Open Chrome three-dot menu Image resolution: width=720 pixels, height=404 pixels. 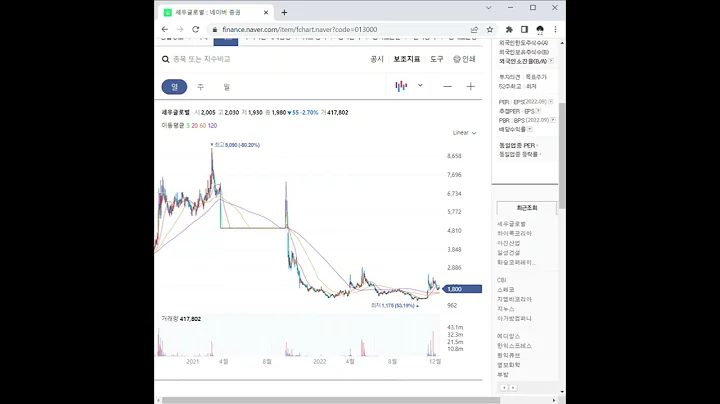(555, 29)
